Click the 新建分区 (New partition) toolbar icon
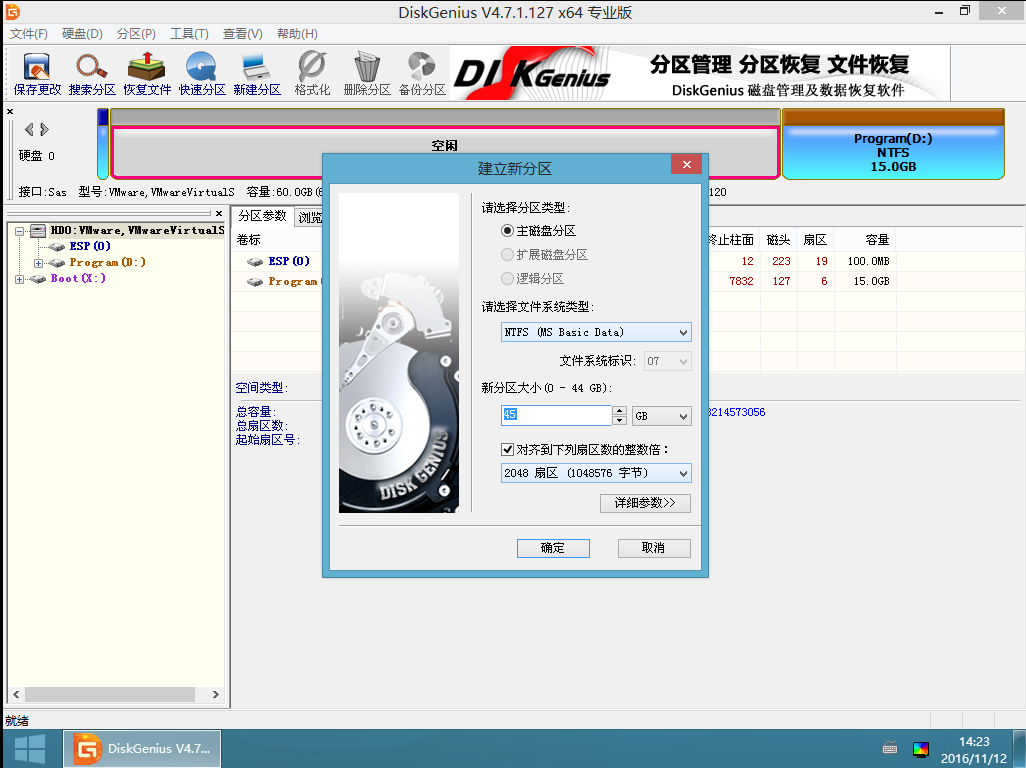The height and width of the screenshot is (768, 1026). 256,74
